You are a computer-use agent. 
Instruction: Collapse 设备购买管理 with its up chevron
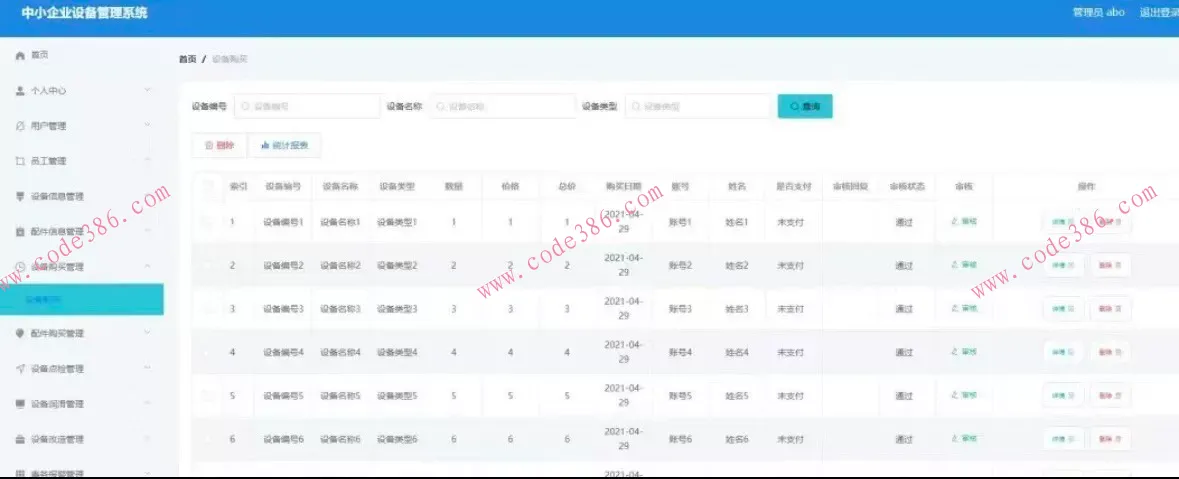147,266
